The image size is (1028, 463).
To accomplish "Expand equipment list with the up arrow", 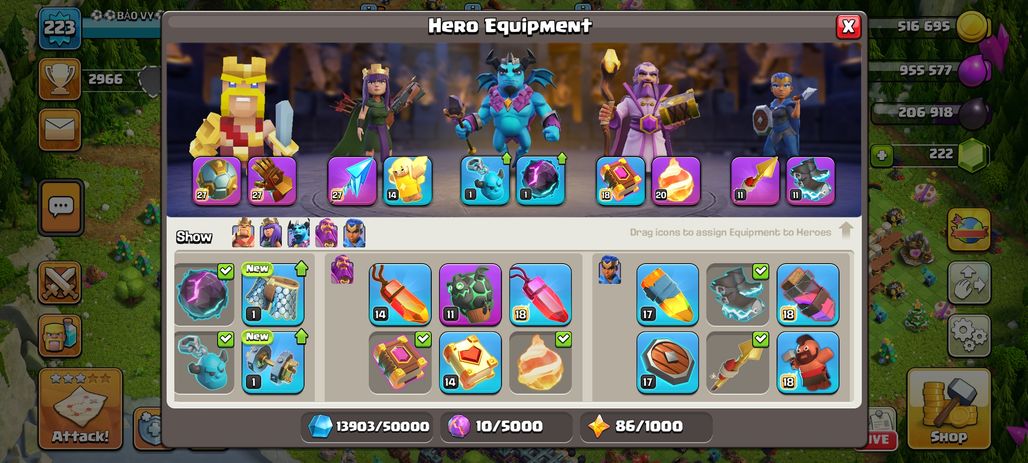I will pos(846,231).
